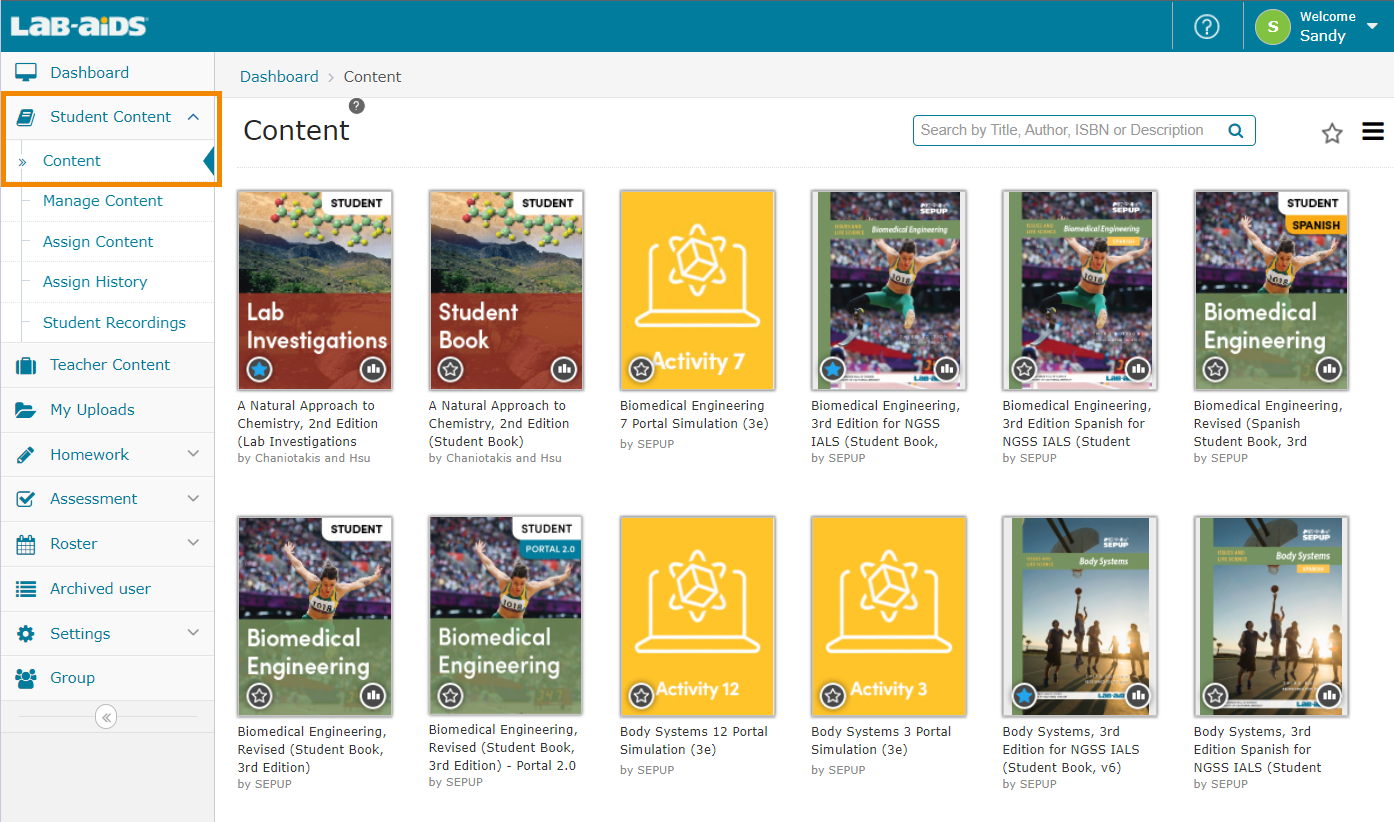Screen dimensions: 1394x822
Task: Show favorites using the star icon beside search
Action: [1332, 133]
